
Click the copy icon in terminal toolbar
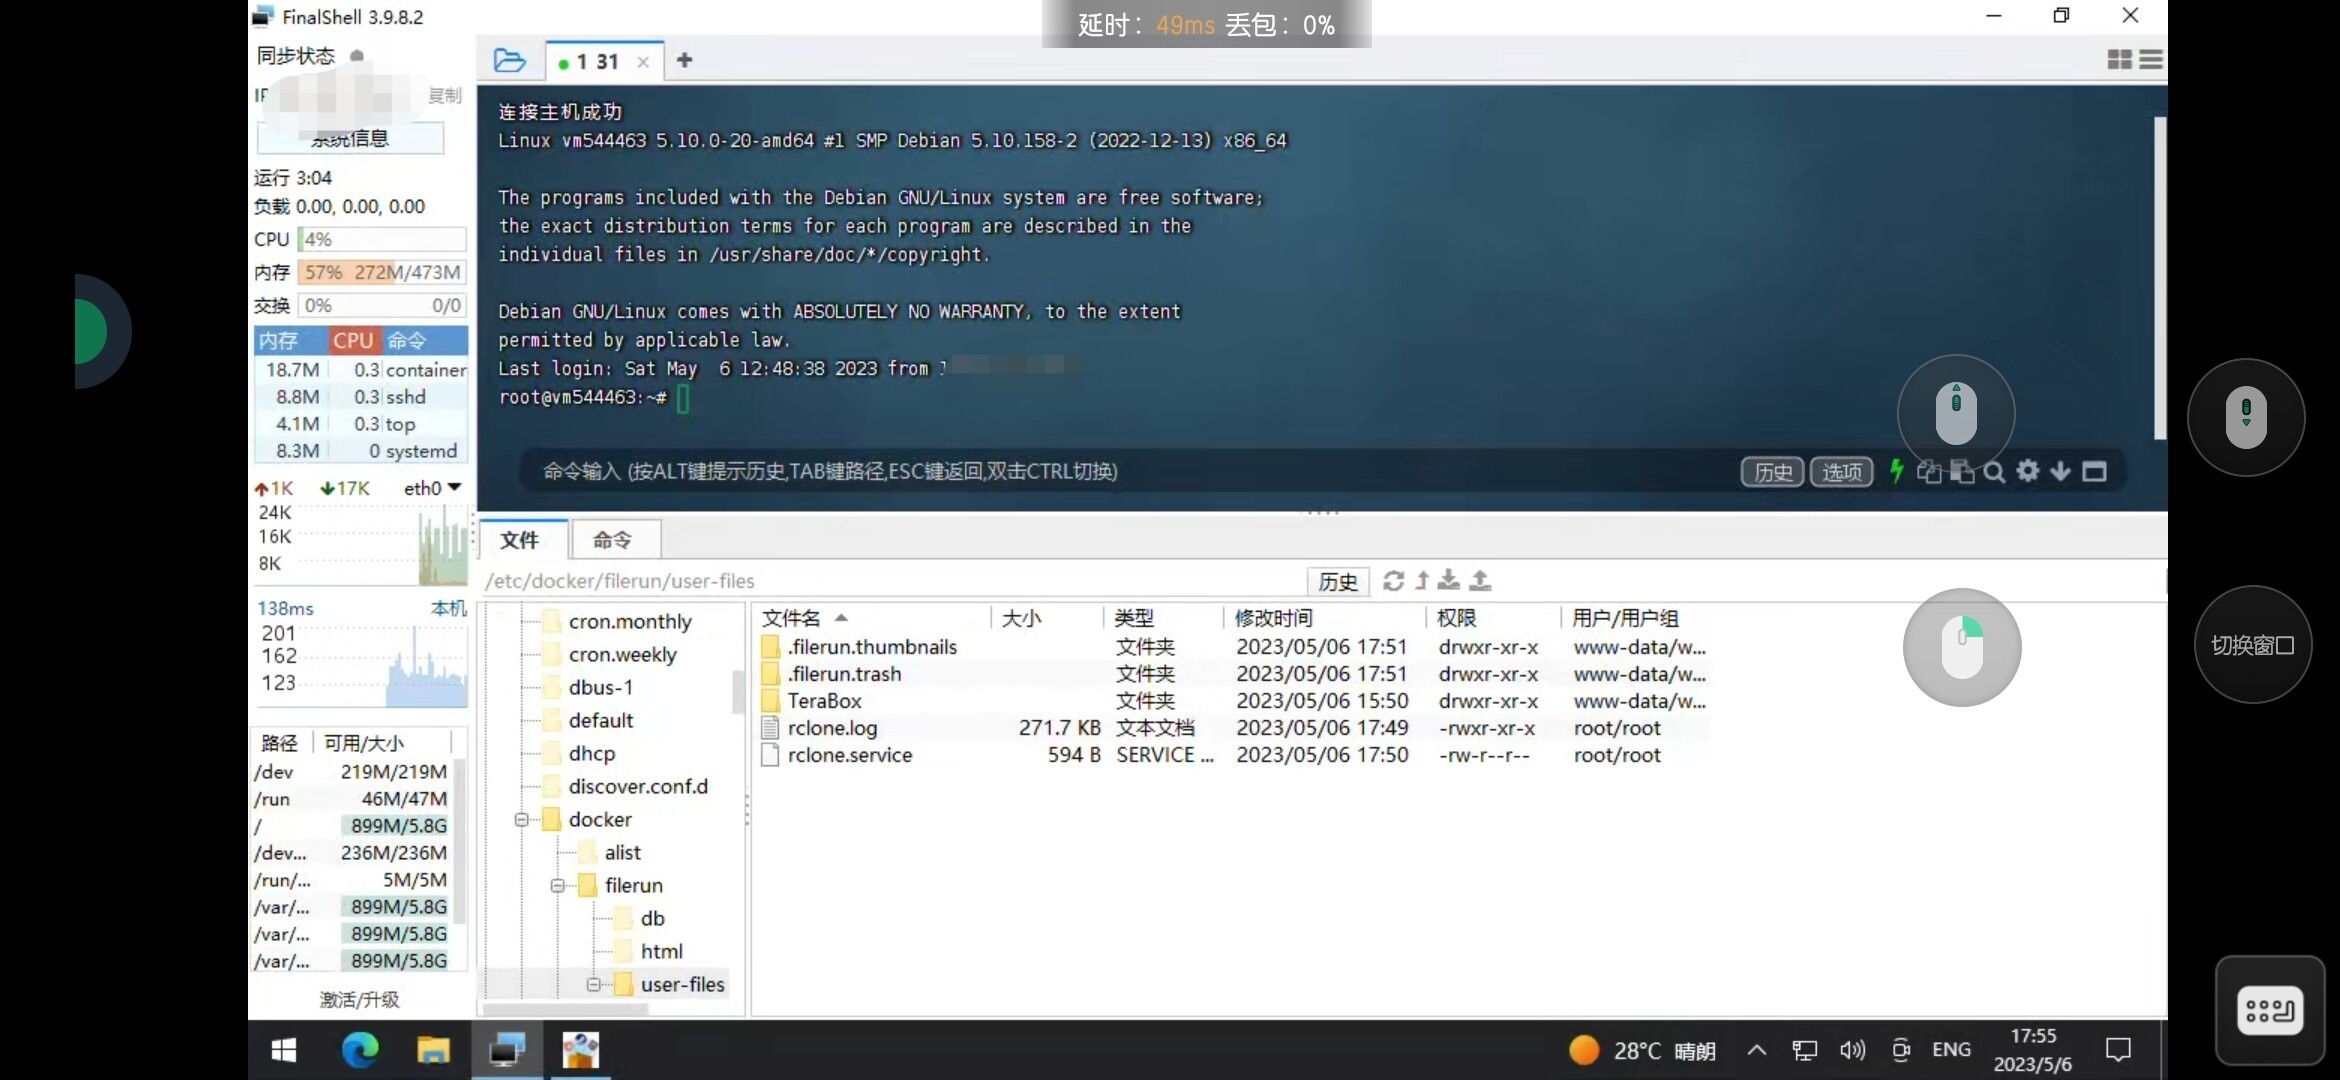[1929, 471]
